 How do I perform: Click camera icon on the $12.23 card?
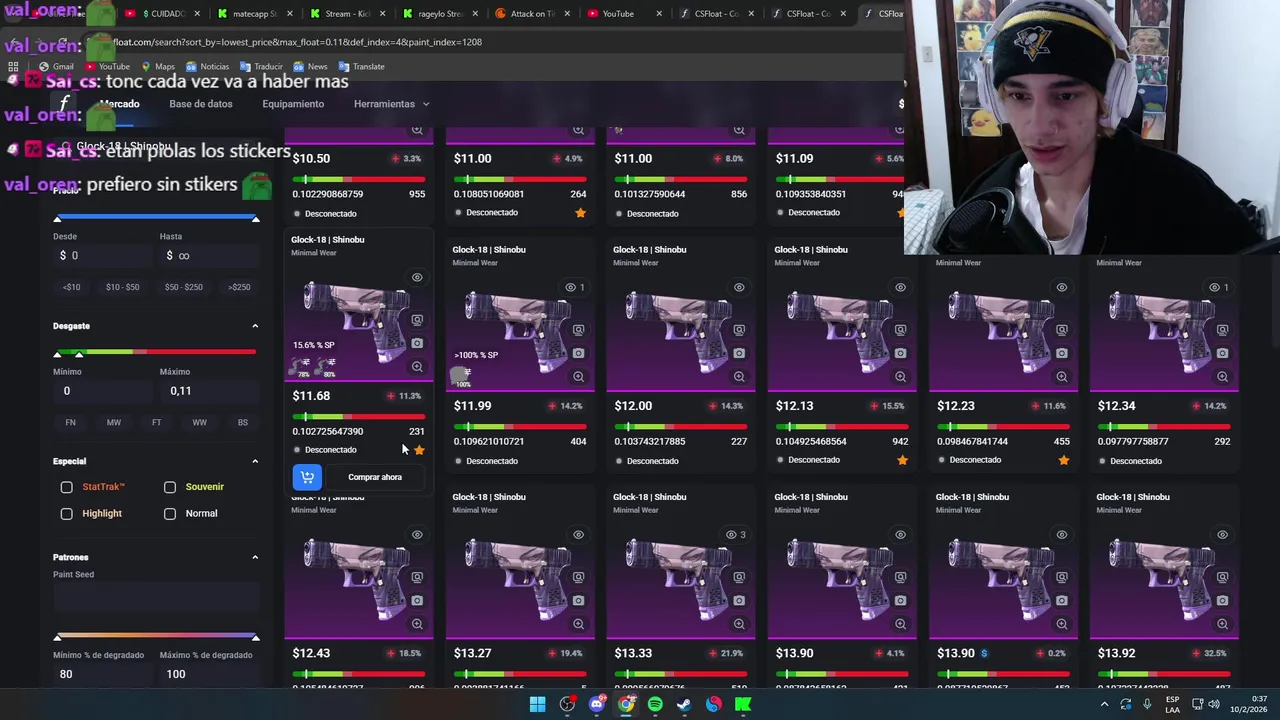coord(1061,353)
